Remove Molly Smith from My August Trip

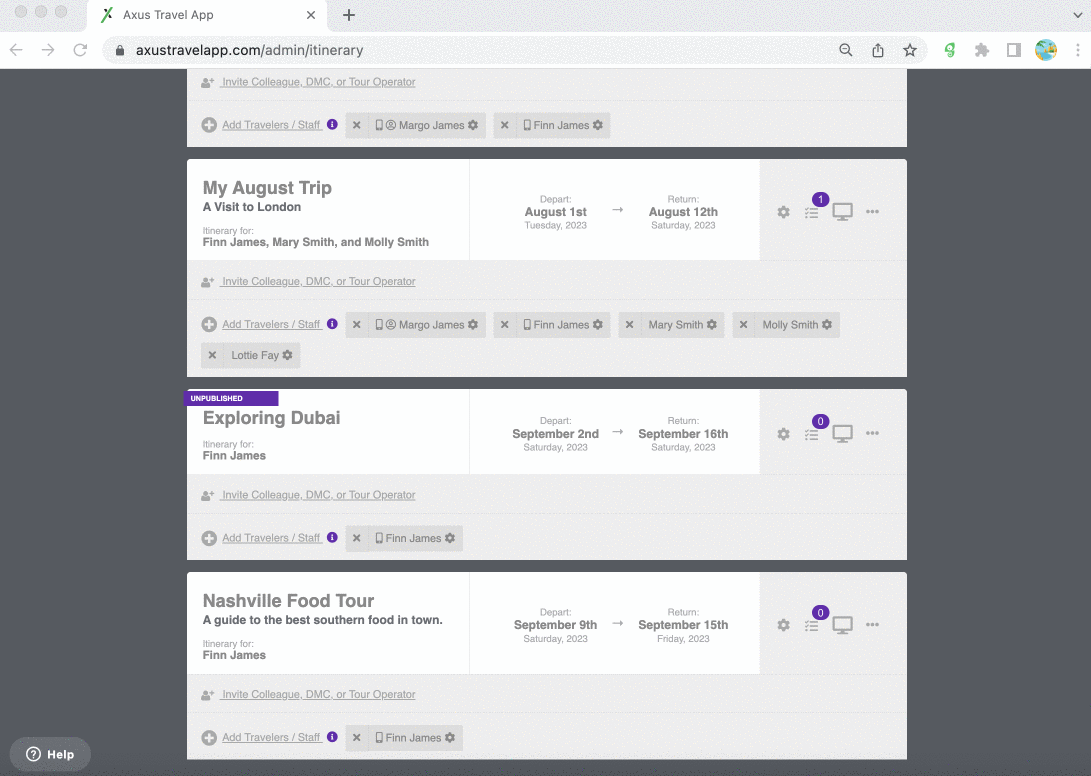pyautogui.click(x=743, y=325)
